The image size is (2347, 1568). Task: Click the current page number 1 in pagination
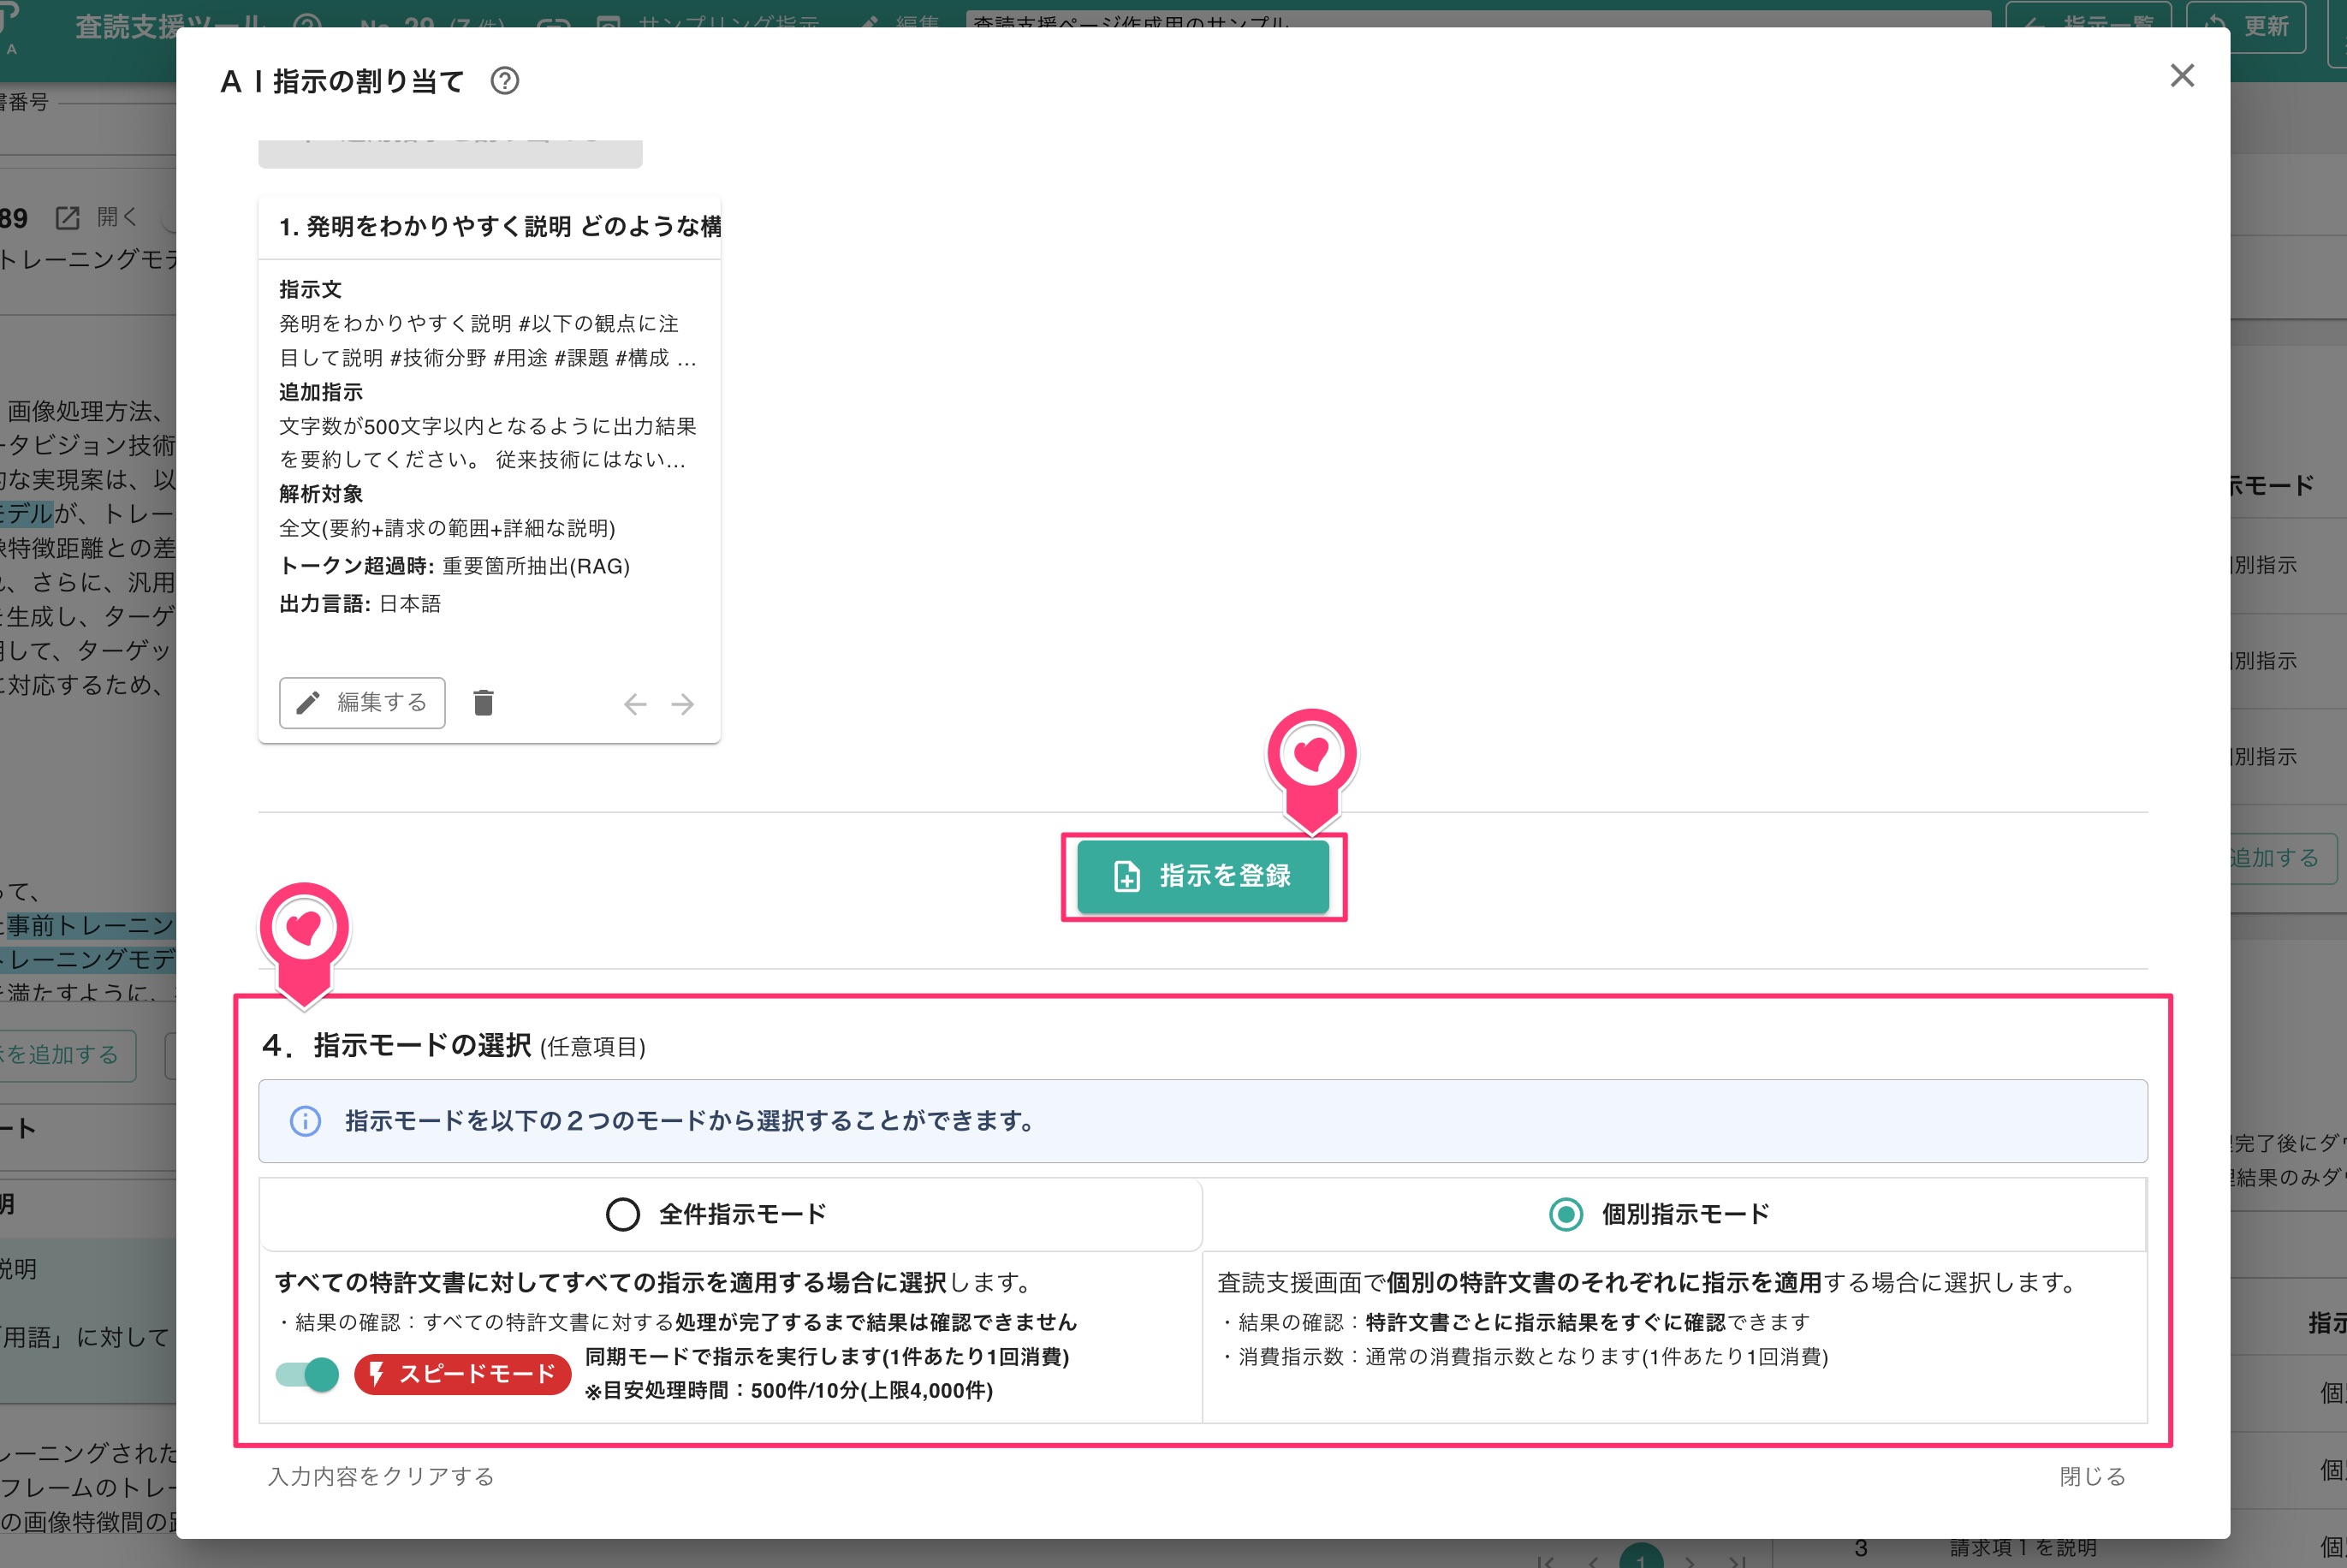pyautogui.click(x=1643, y=1559)
